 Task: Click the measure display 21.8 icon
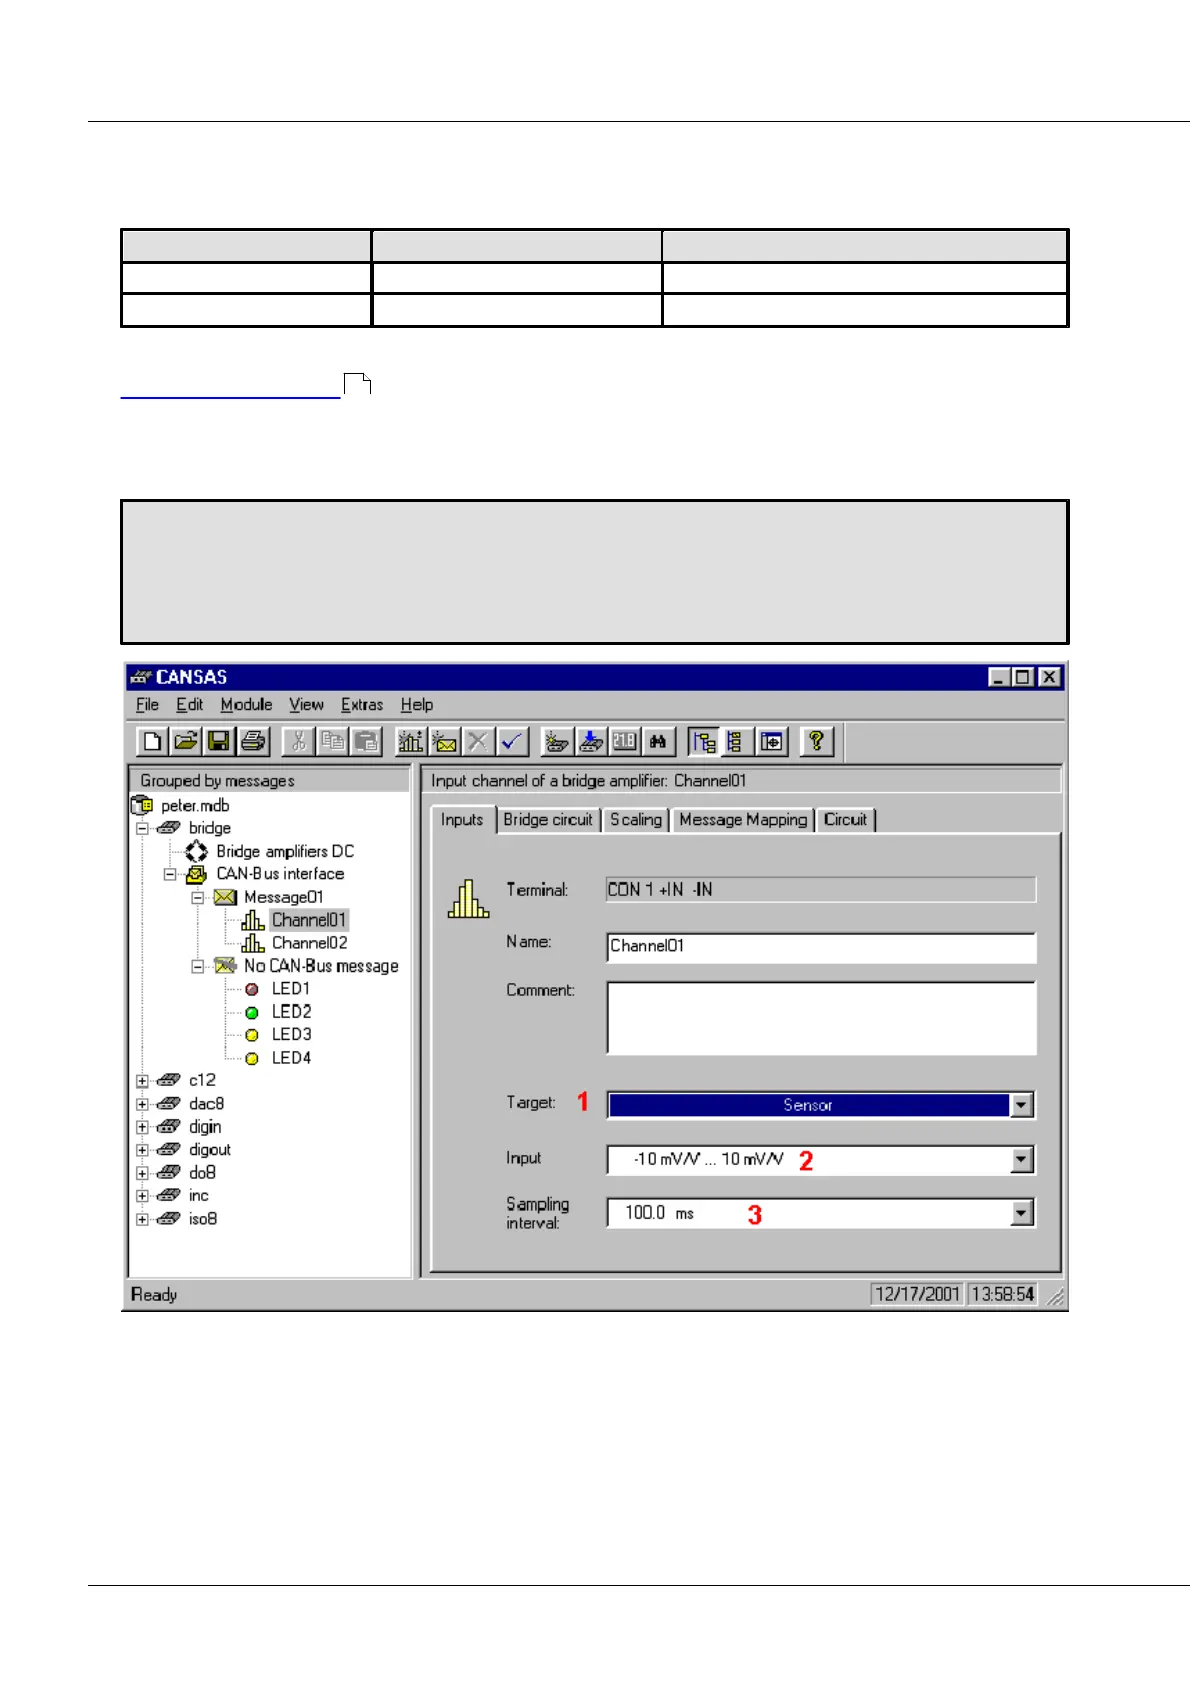point(624,741)
